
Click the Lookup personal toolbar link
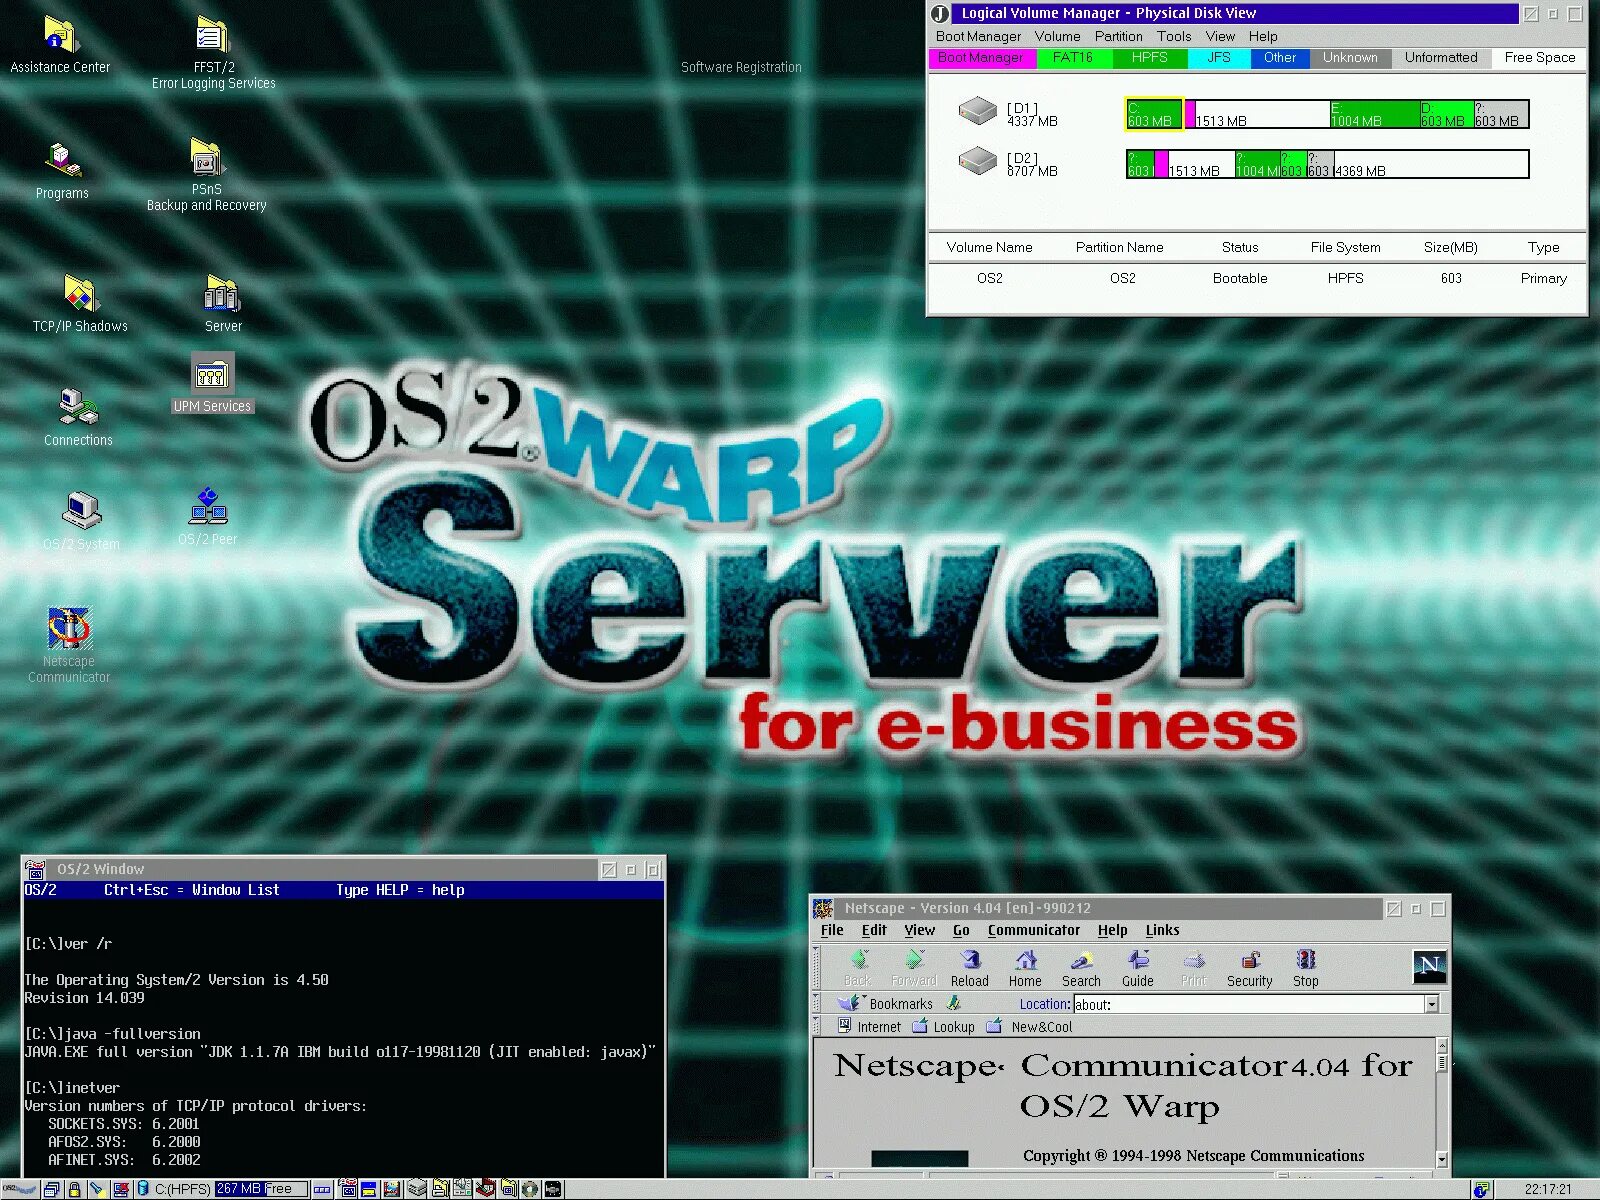(943, 1026)
